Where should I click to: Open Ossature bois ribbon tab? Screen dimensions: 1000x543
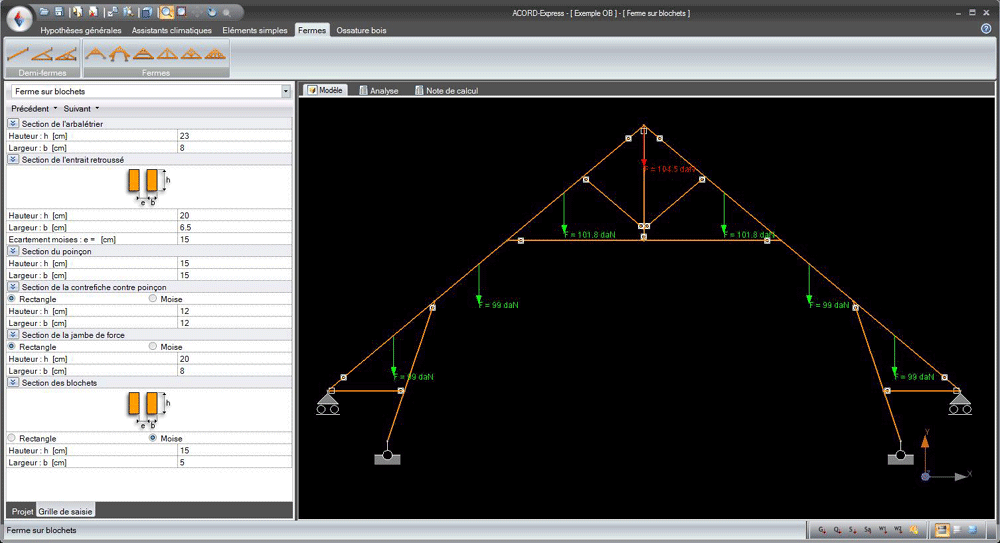click(x=361, y=30)
